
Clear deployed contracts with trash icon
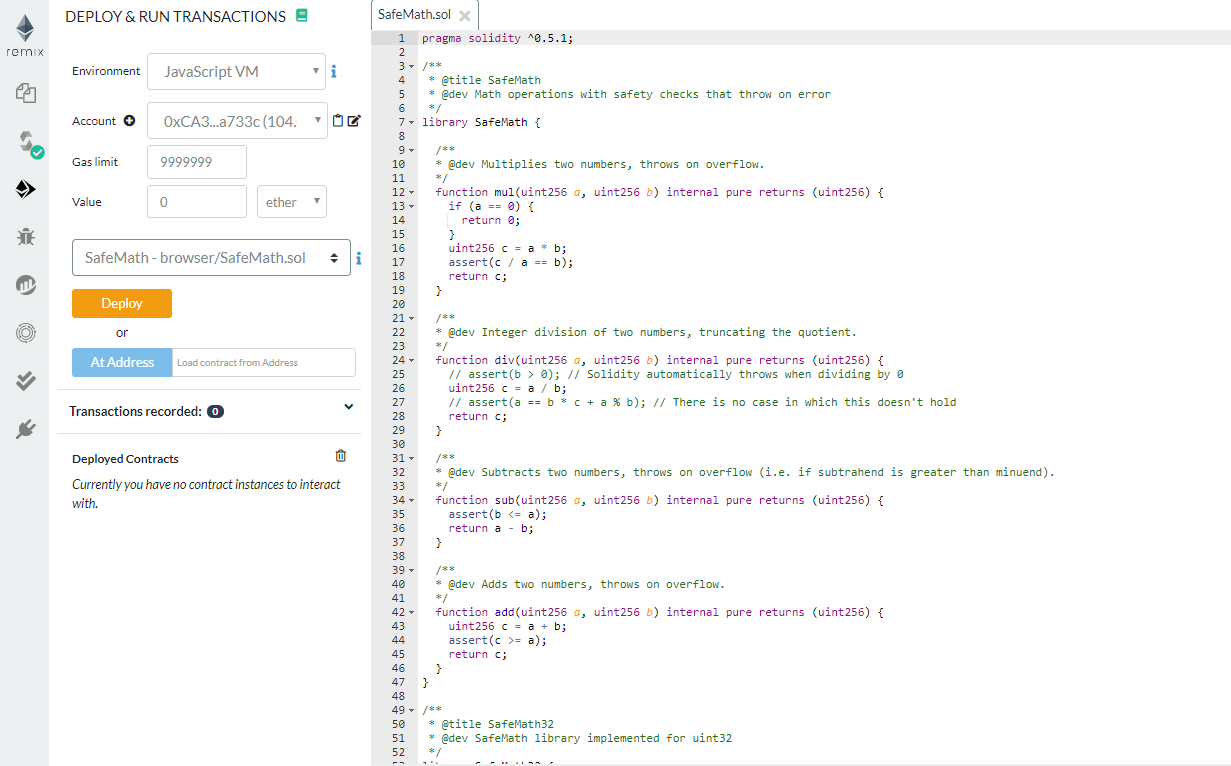click(x=341, y=456)
